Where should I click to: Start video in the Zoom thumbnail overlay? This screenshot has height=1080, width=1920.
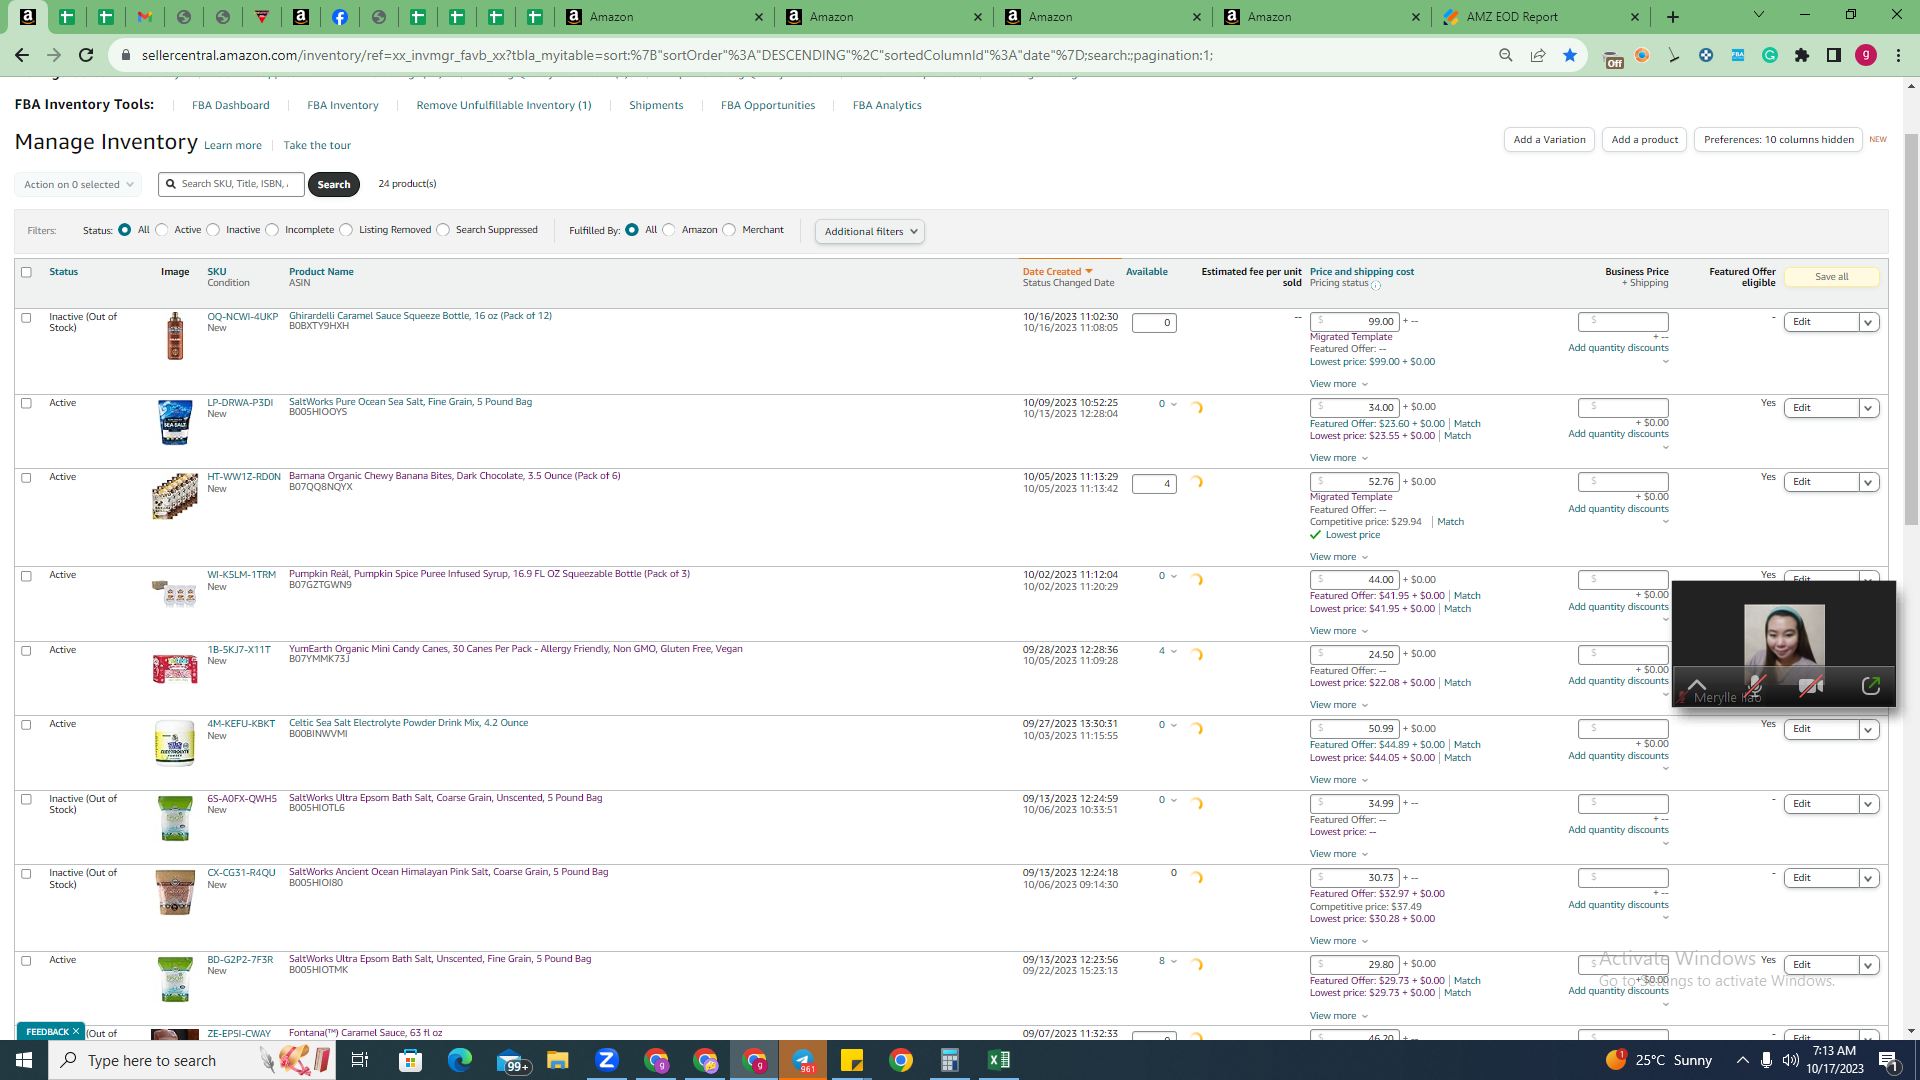(x=1811, y=686)
